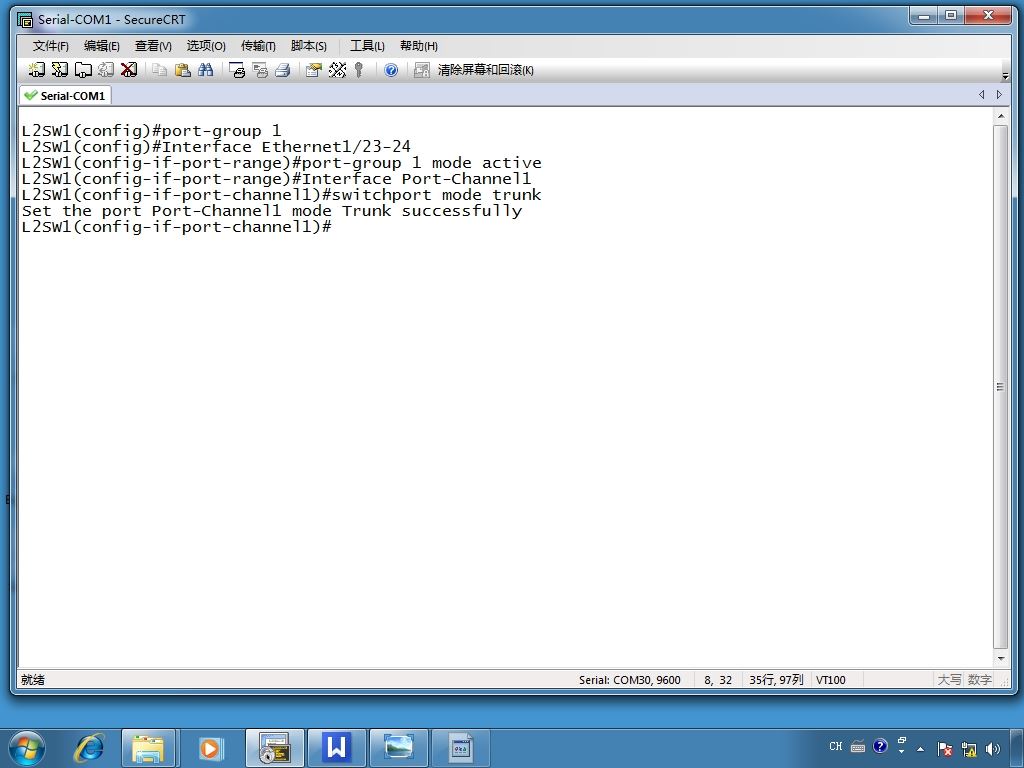
Task: Click 'Set the port Port-Channel1 mode Trunk successfully' line
Action: click(x=272, y=211)
